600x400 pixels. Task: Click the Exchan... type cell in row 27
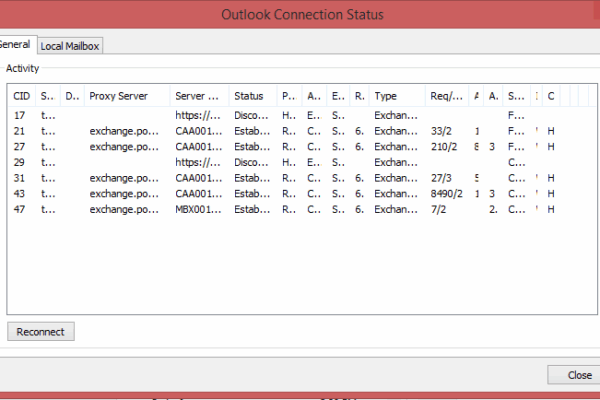[x=396, y=147]
